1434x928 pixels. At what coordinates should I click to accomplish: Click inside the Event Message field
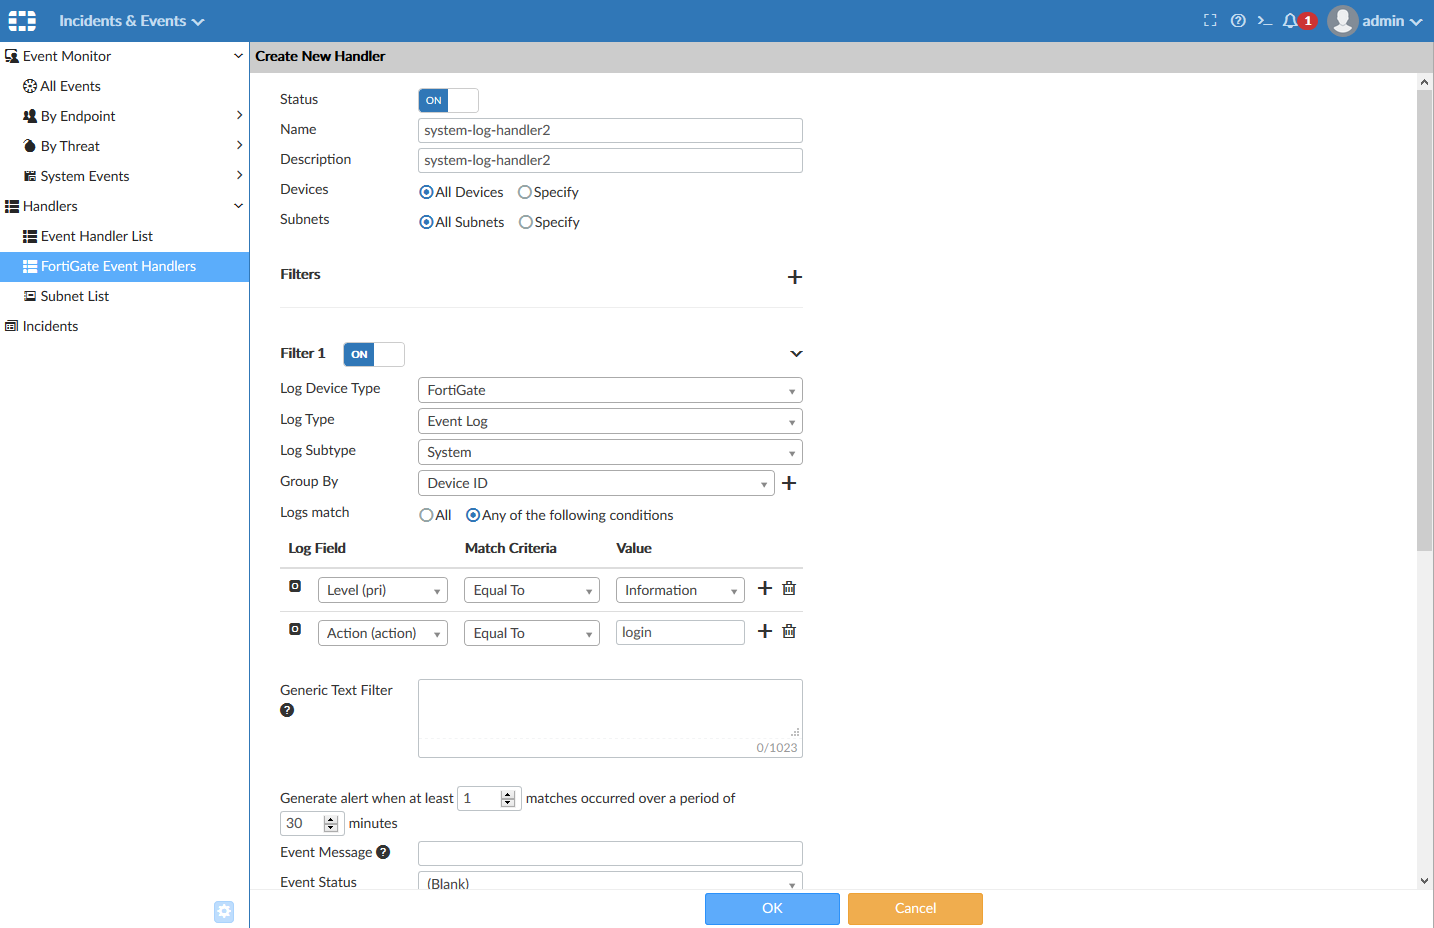610,853
